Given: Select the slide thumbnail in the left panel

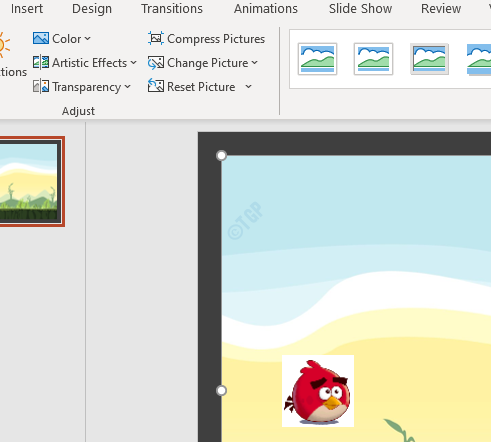Looking at the screenshot, I should (x=30, y=181).
